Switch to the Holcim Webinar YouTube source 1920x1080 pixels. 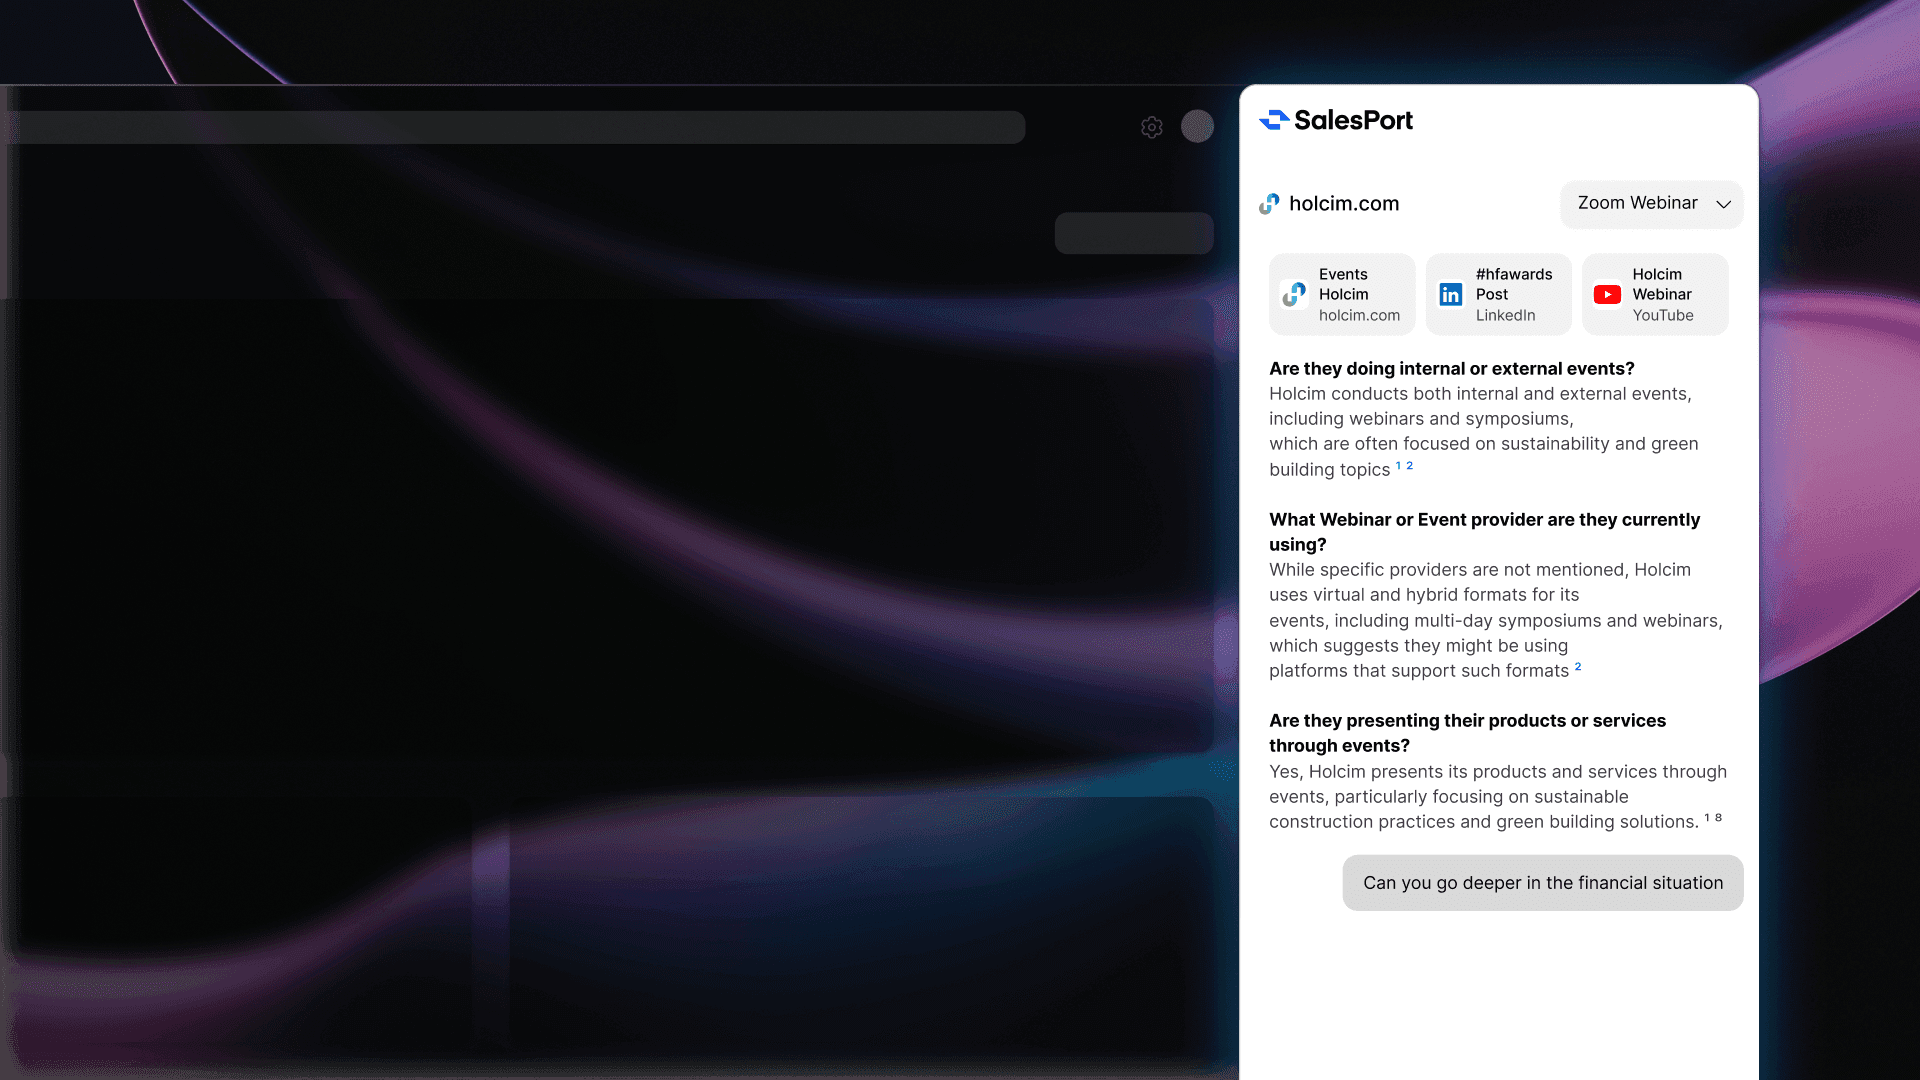1655,294
